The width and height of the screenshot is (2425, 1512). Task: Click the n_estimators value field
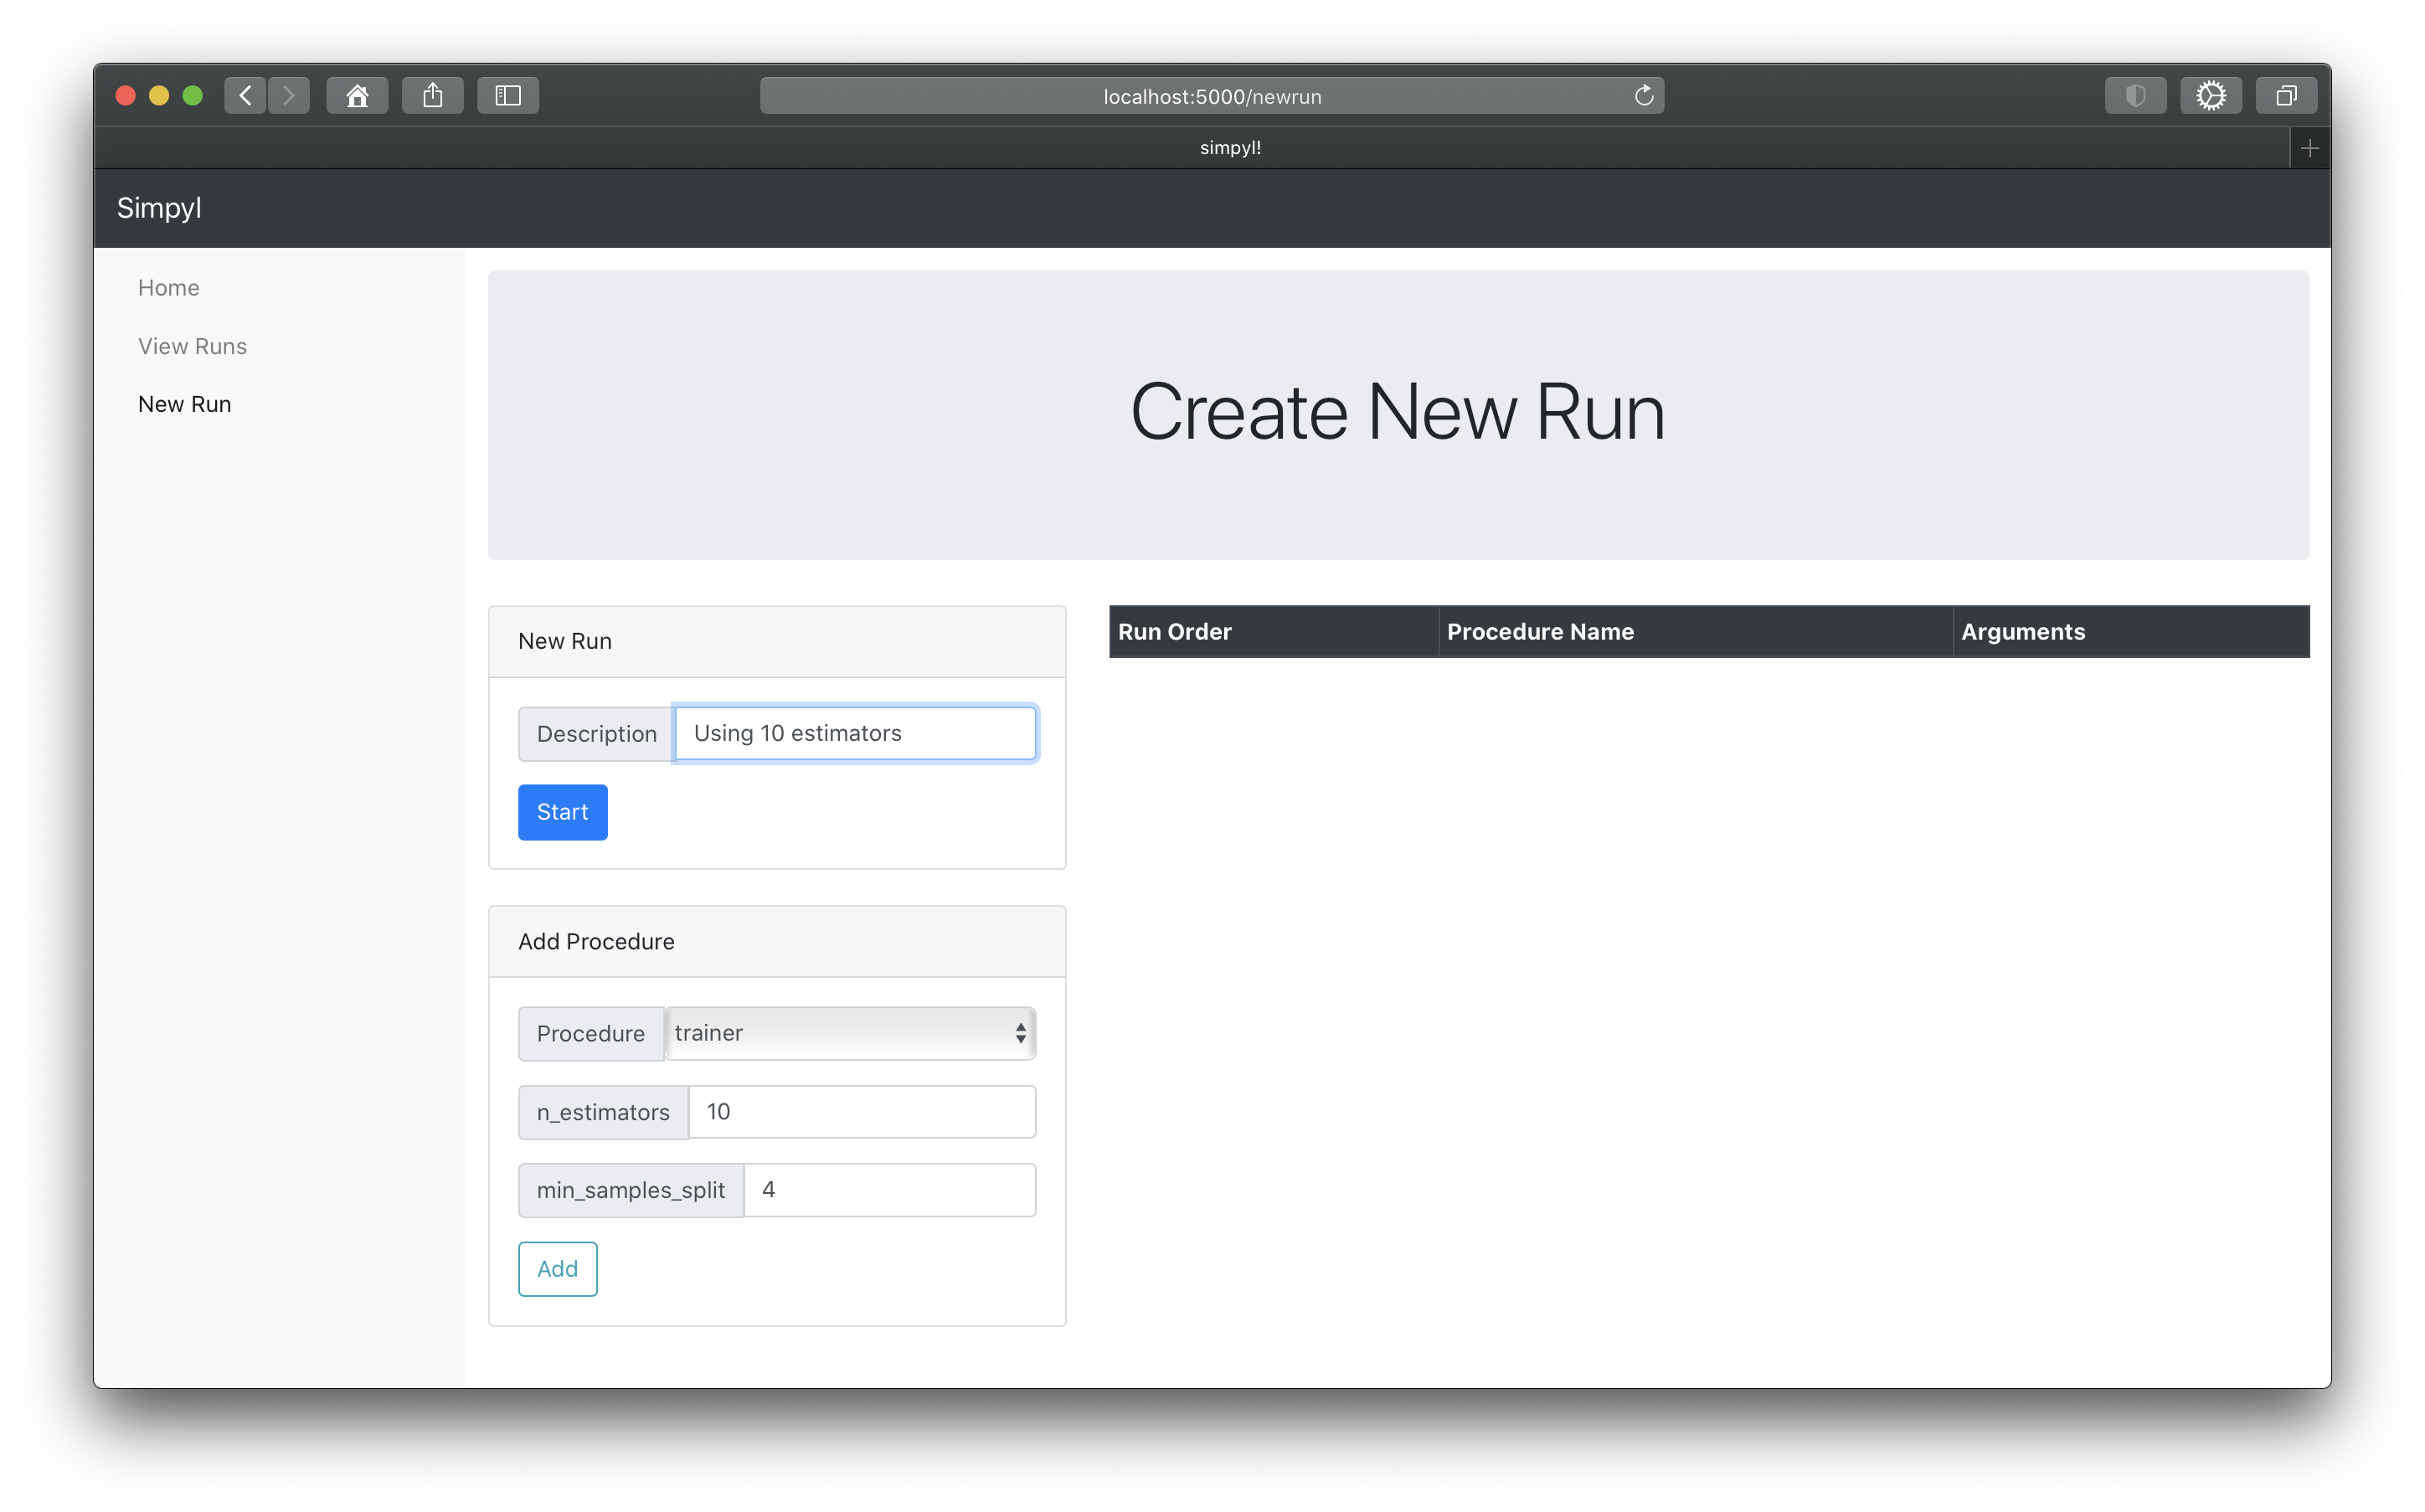862,1112
